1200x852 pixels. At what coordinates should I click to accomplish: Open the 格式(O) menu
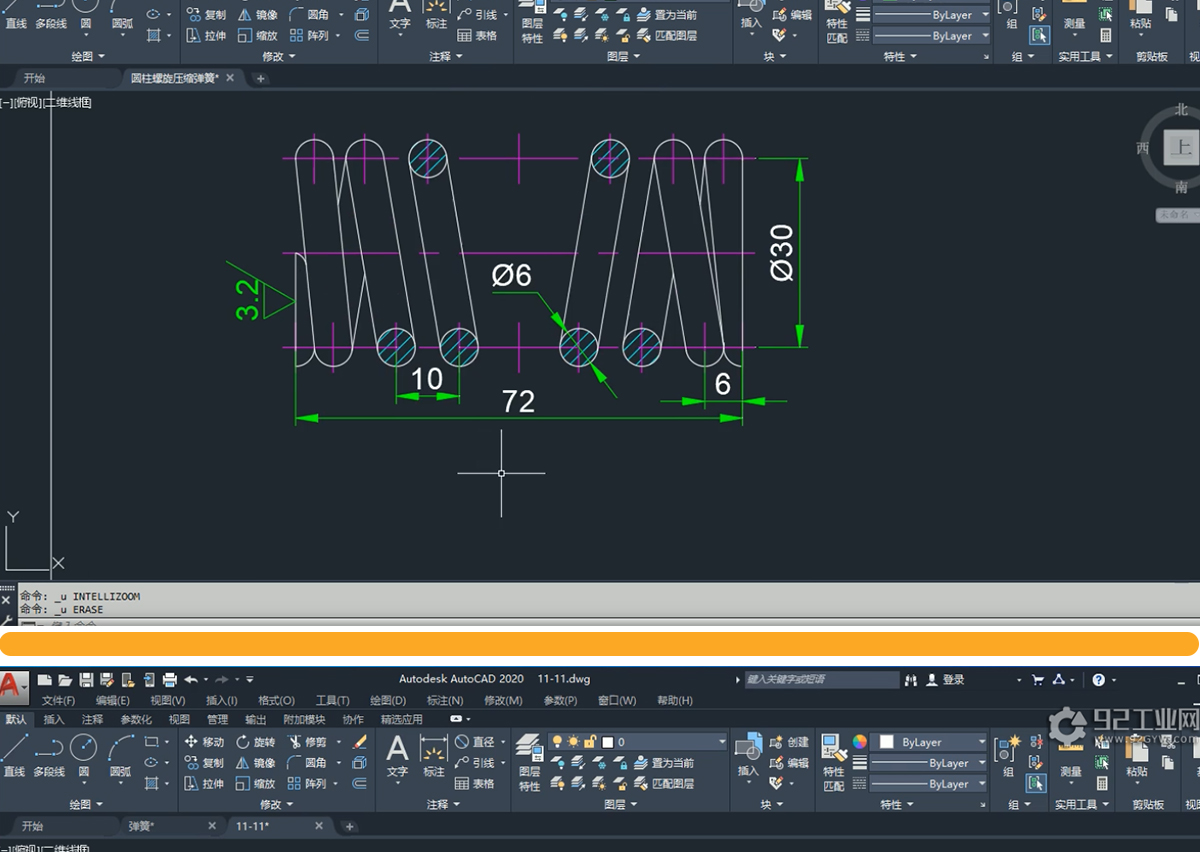coord(276,701)
